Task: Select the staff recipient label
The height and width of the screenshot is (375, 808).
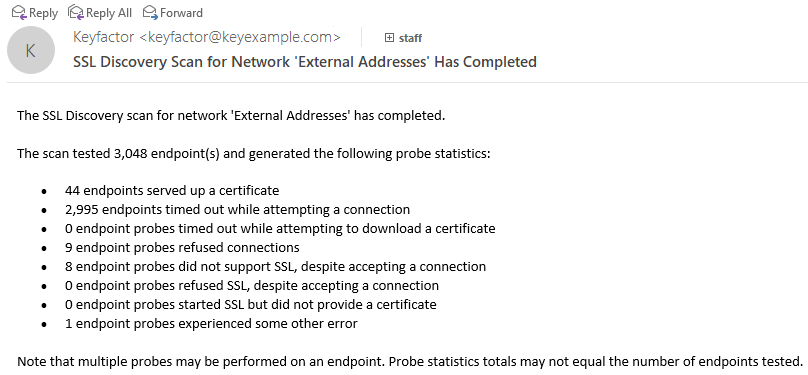Action: click(410, 38)
